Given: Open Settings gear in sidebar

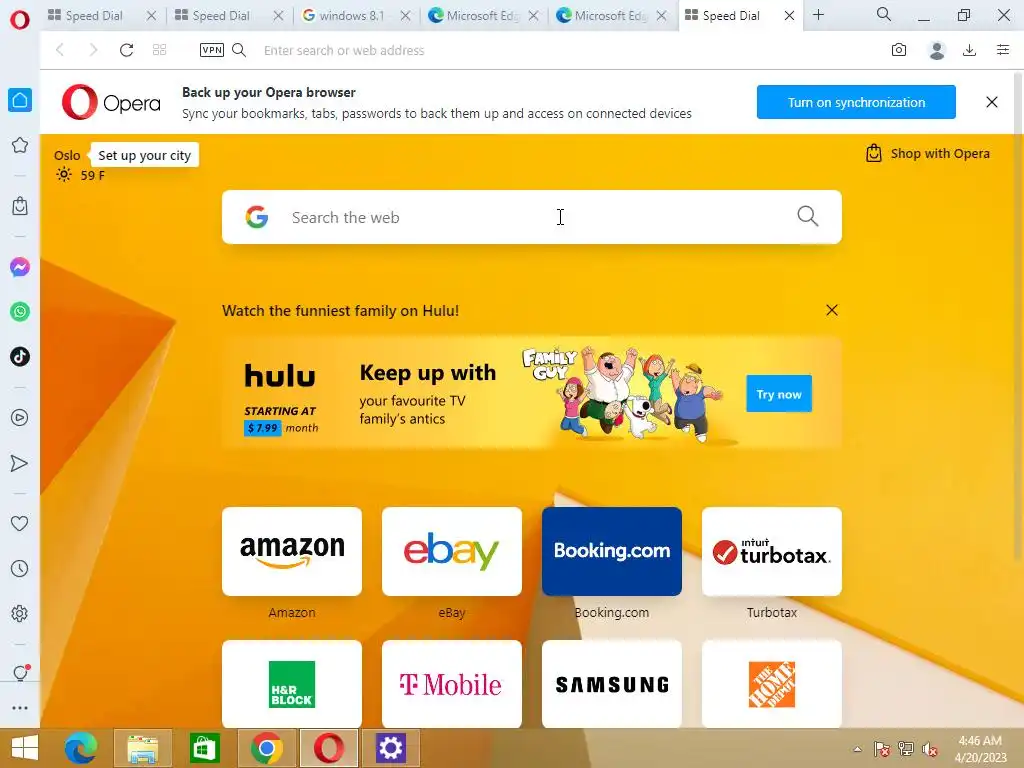Looking at the screenshot, I should click(20, 613).
